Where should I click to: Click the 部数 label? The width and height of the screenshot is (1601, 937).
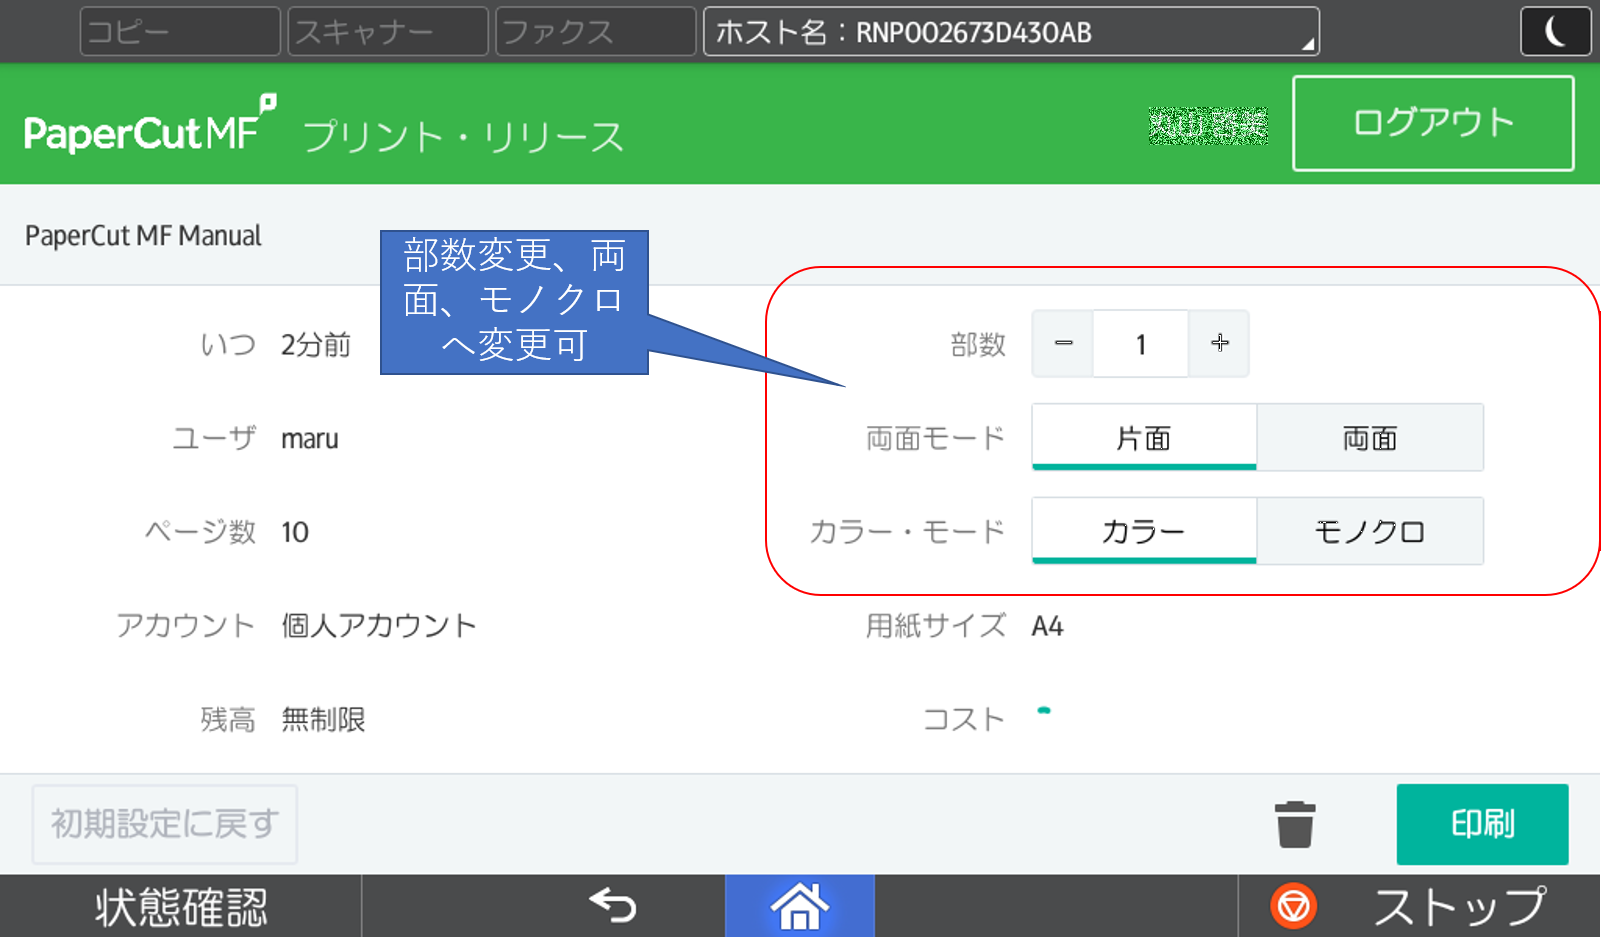pos(978,345)
